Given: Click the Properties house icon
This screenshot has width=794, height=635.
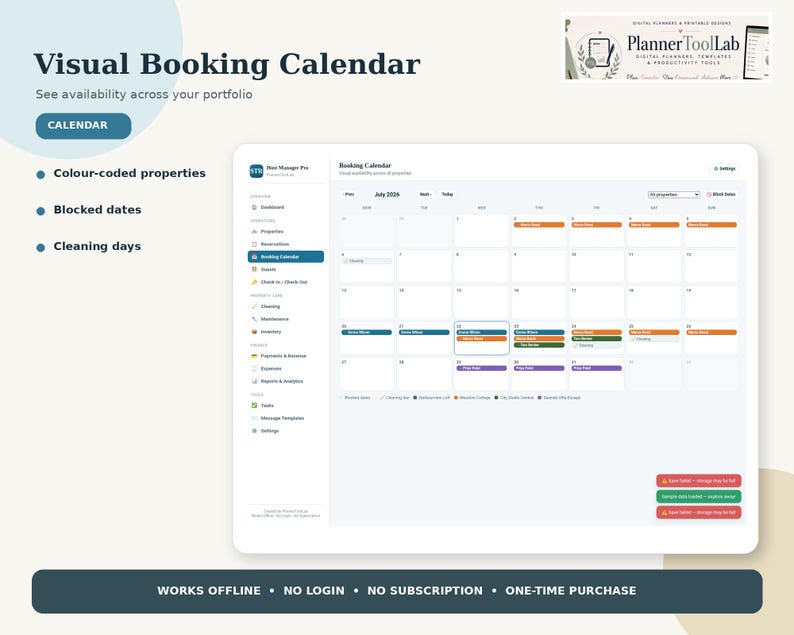Looking at the screenshot, I should (x=254, y=231).
